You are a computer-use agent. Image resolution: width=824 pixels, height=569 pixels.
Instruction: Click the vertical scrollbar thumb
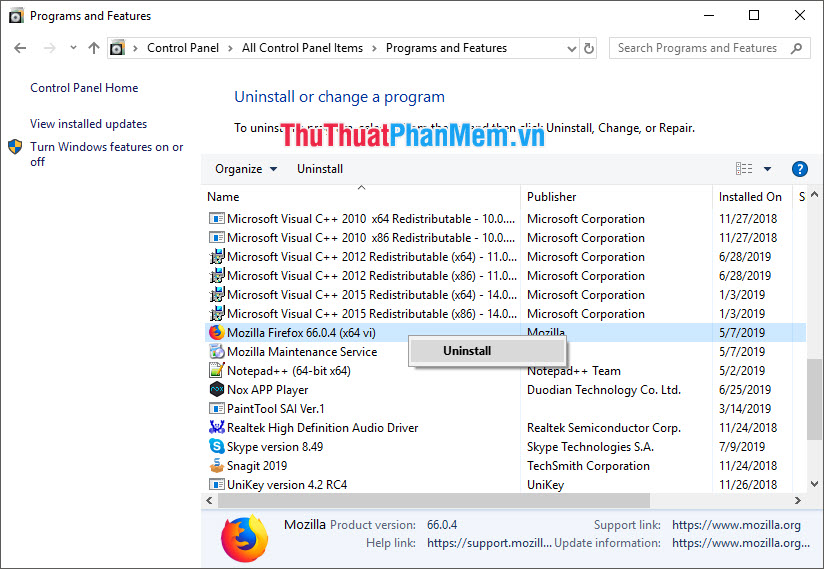coord(815,399)
